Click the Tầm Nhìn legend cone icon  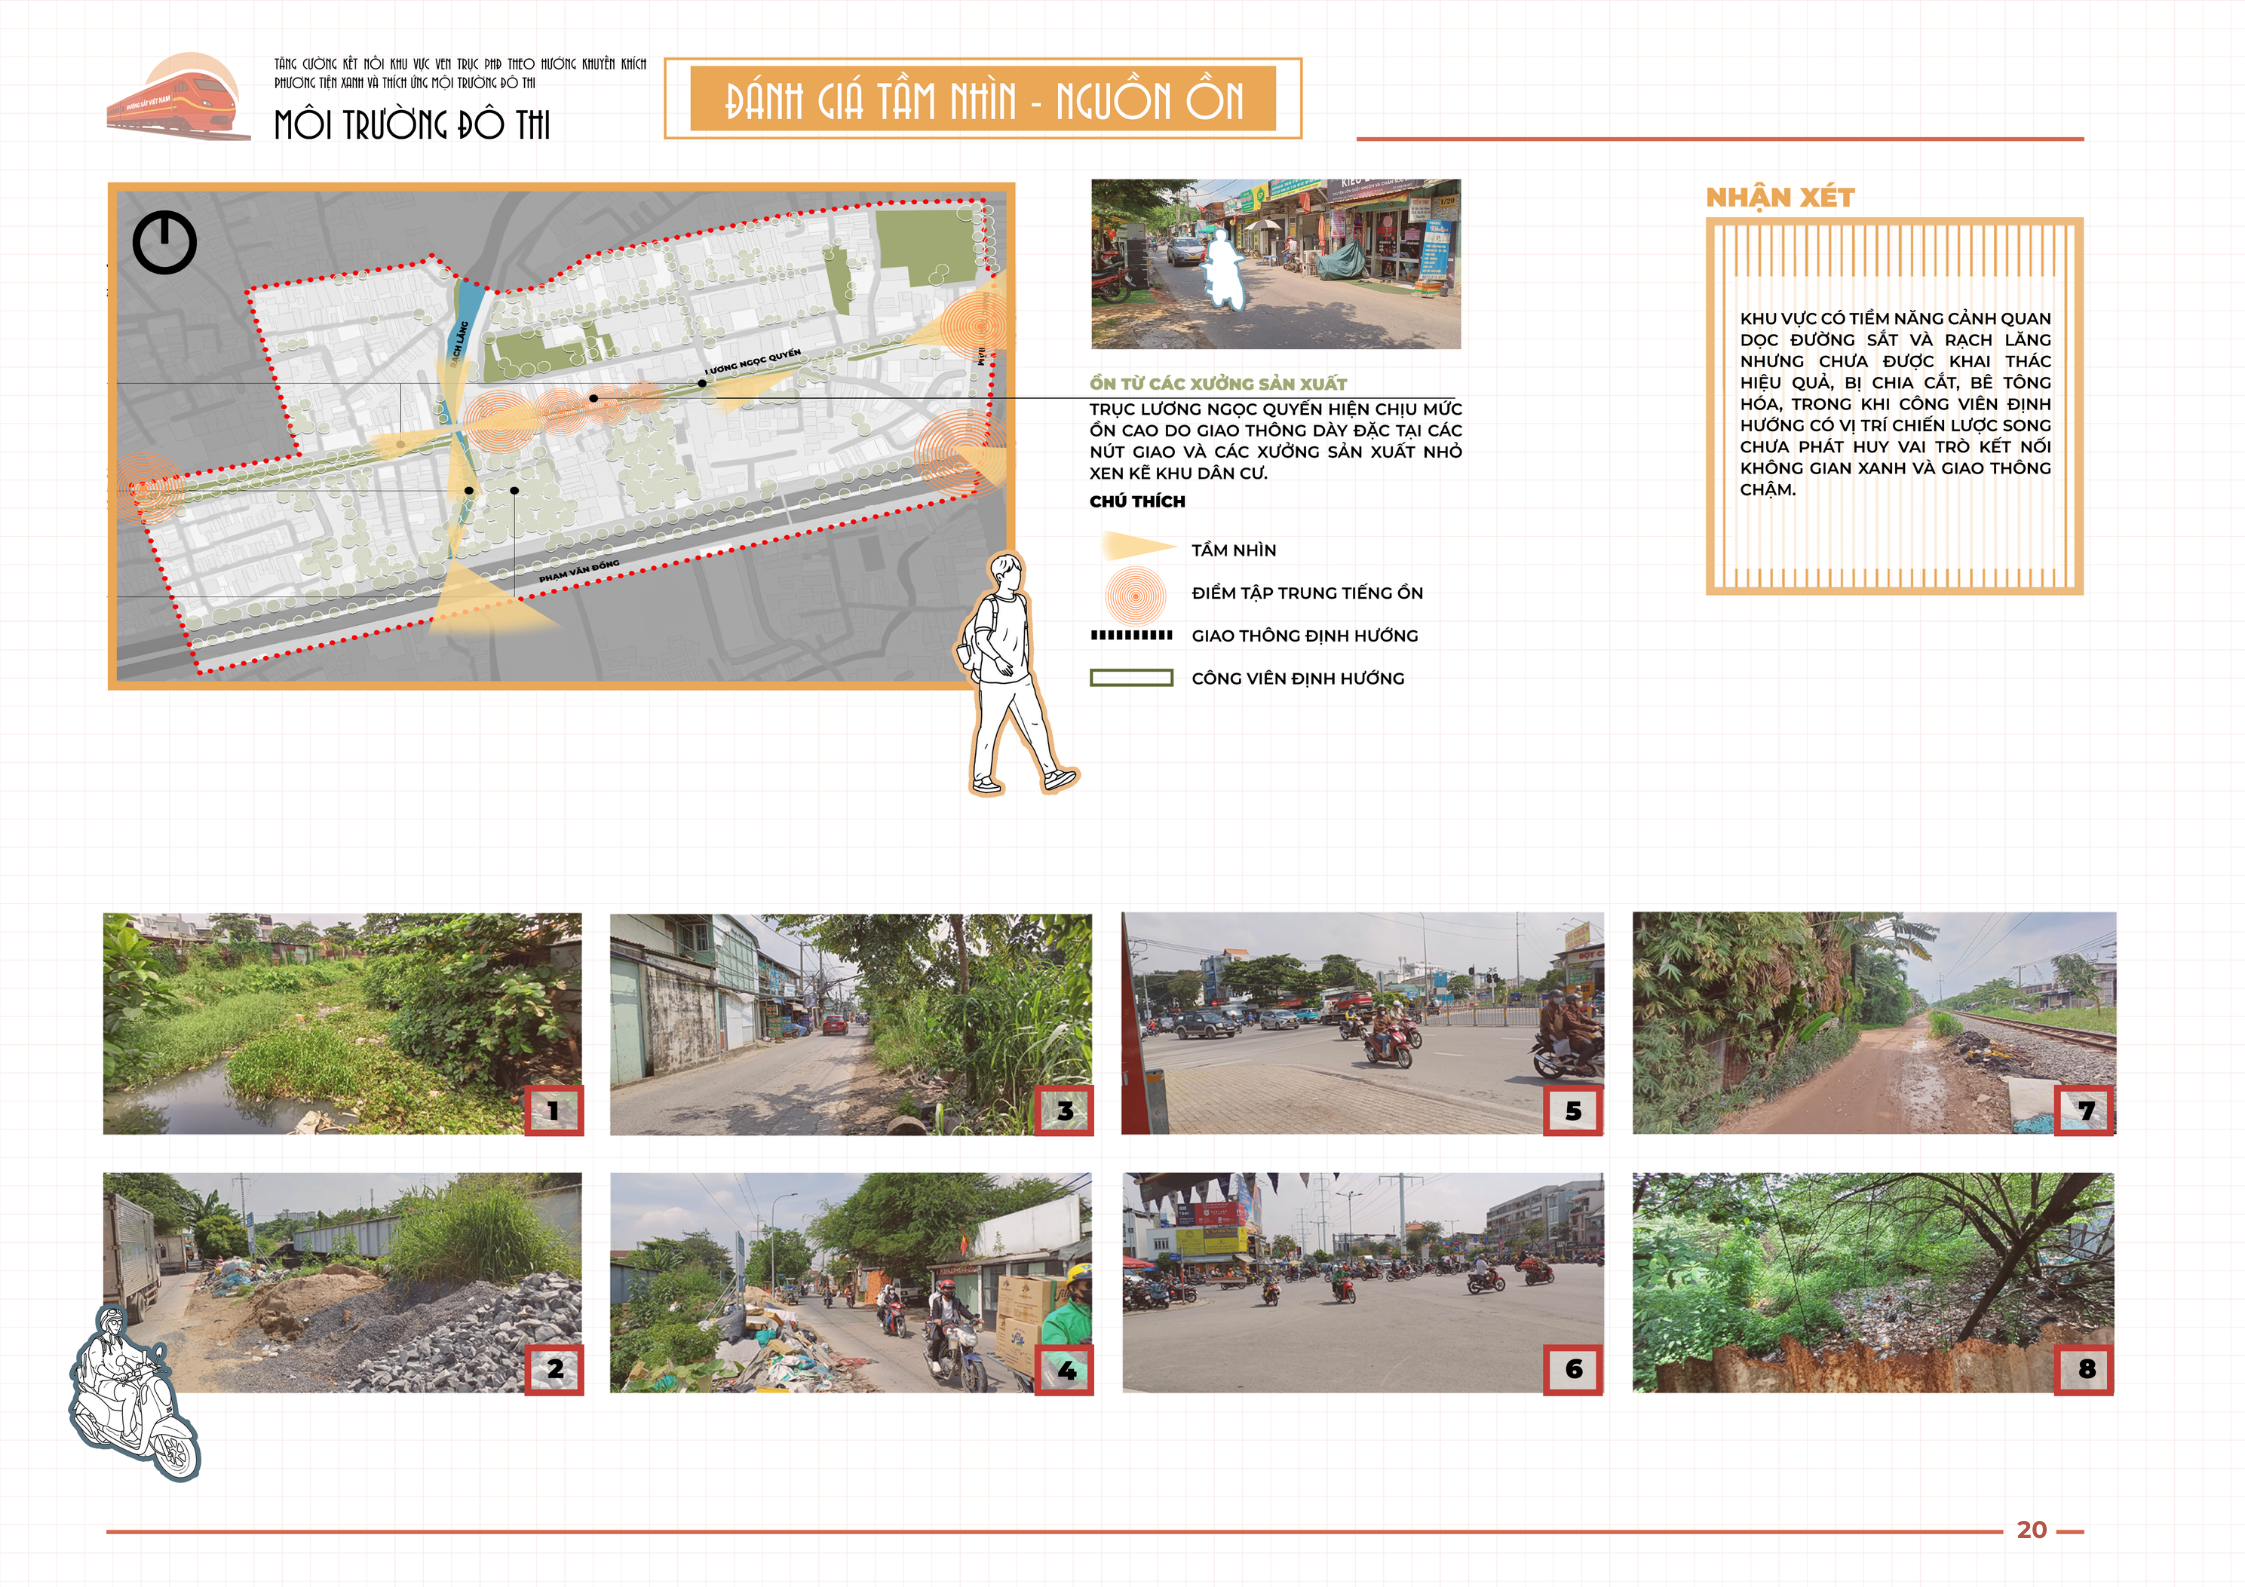[1136, 547]
